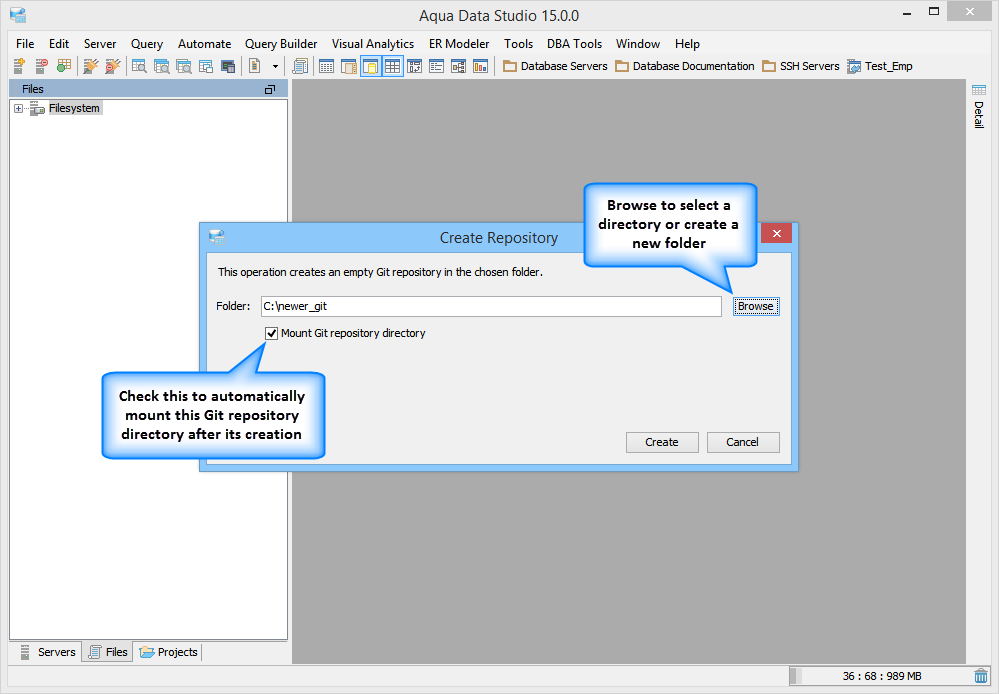Open the Window menu

point(638,44)
